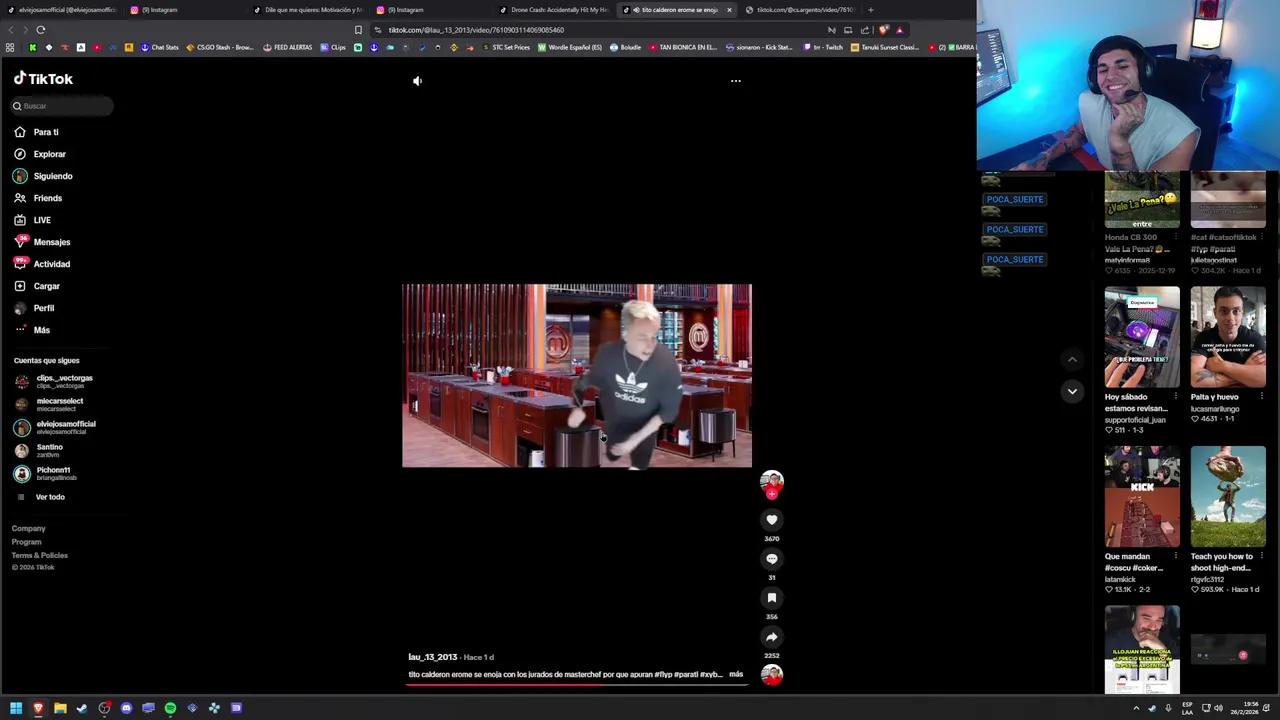
Task: Open the spinning sound disc icon
Action: [x=771, y=676]
